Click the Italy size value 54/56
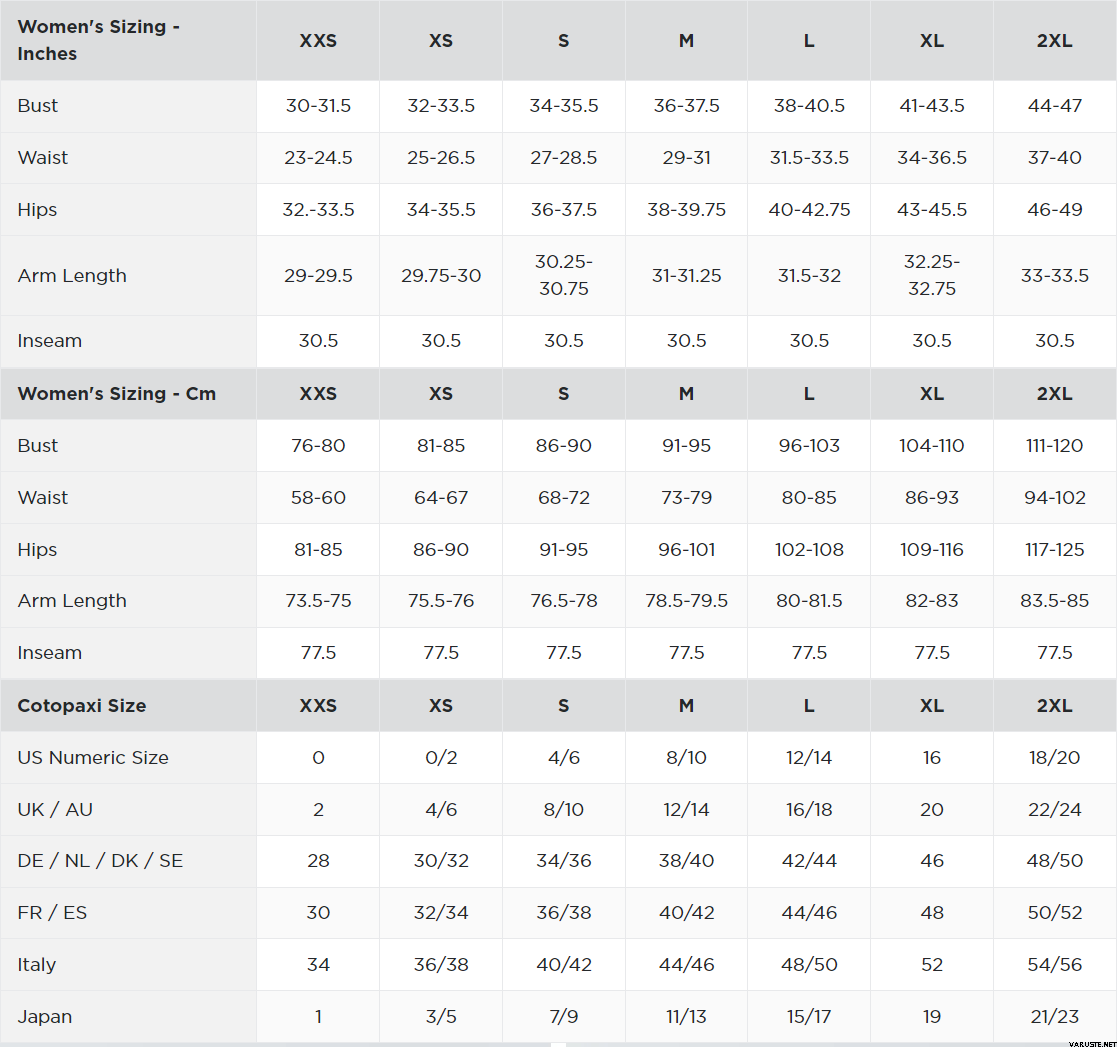 point(1054,965)
